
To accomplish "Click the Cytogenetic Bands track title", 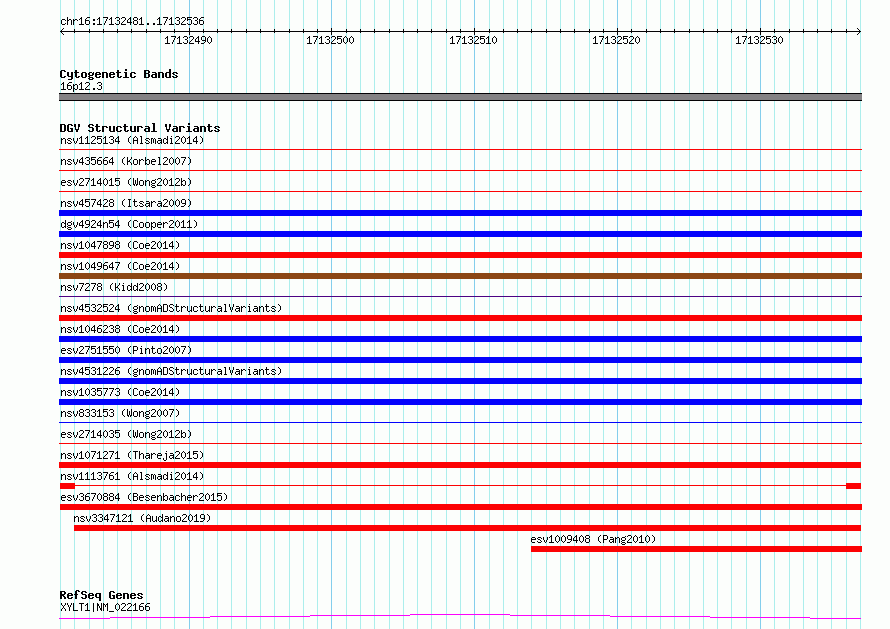I will (x=119, y=74).
